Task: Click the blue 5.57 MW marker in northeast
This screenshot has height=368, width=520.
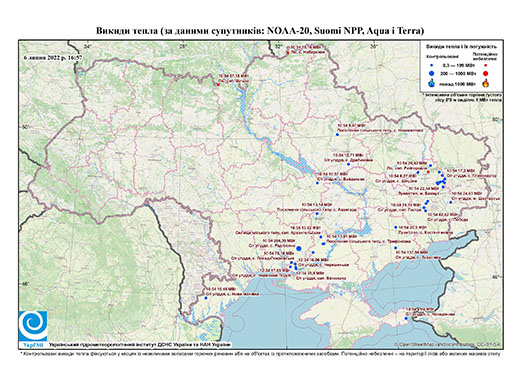Action: (x=337, y=134)
